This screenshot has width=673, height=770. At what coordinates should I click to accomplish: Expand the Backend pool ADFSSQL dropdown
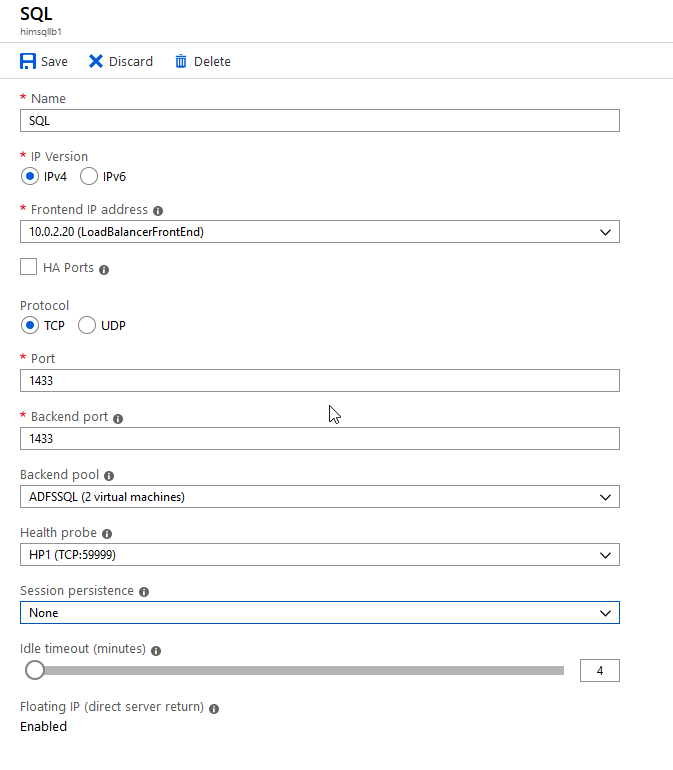320,497
